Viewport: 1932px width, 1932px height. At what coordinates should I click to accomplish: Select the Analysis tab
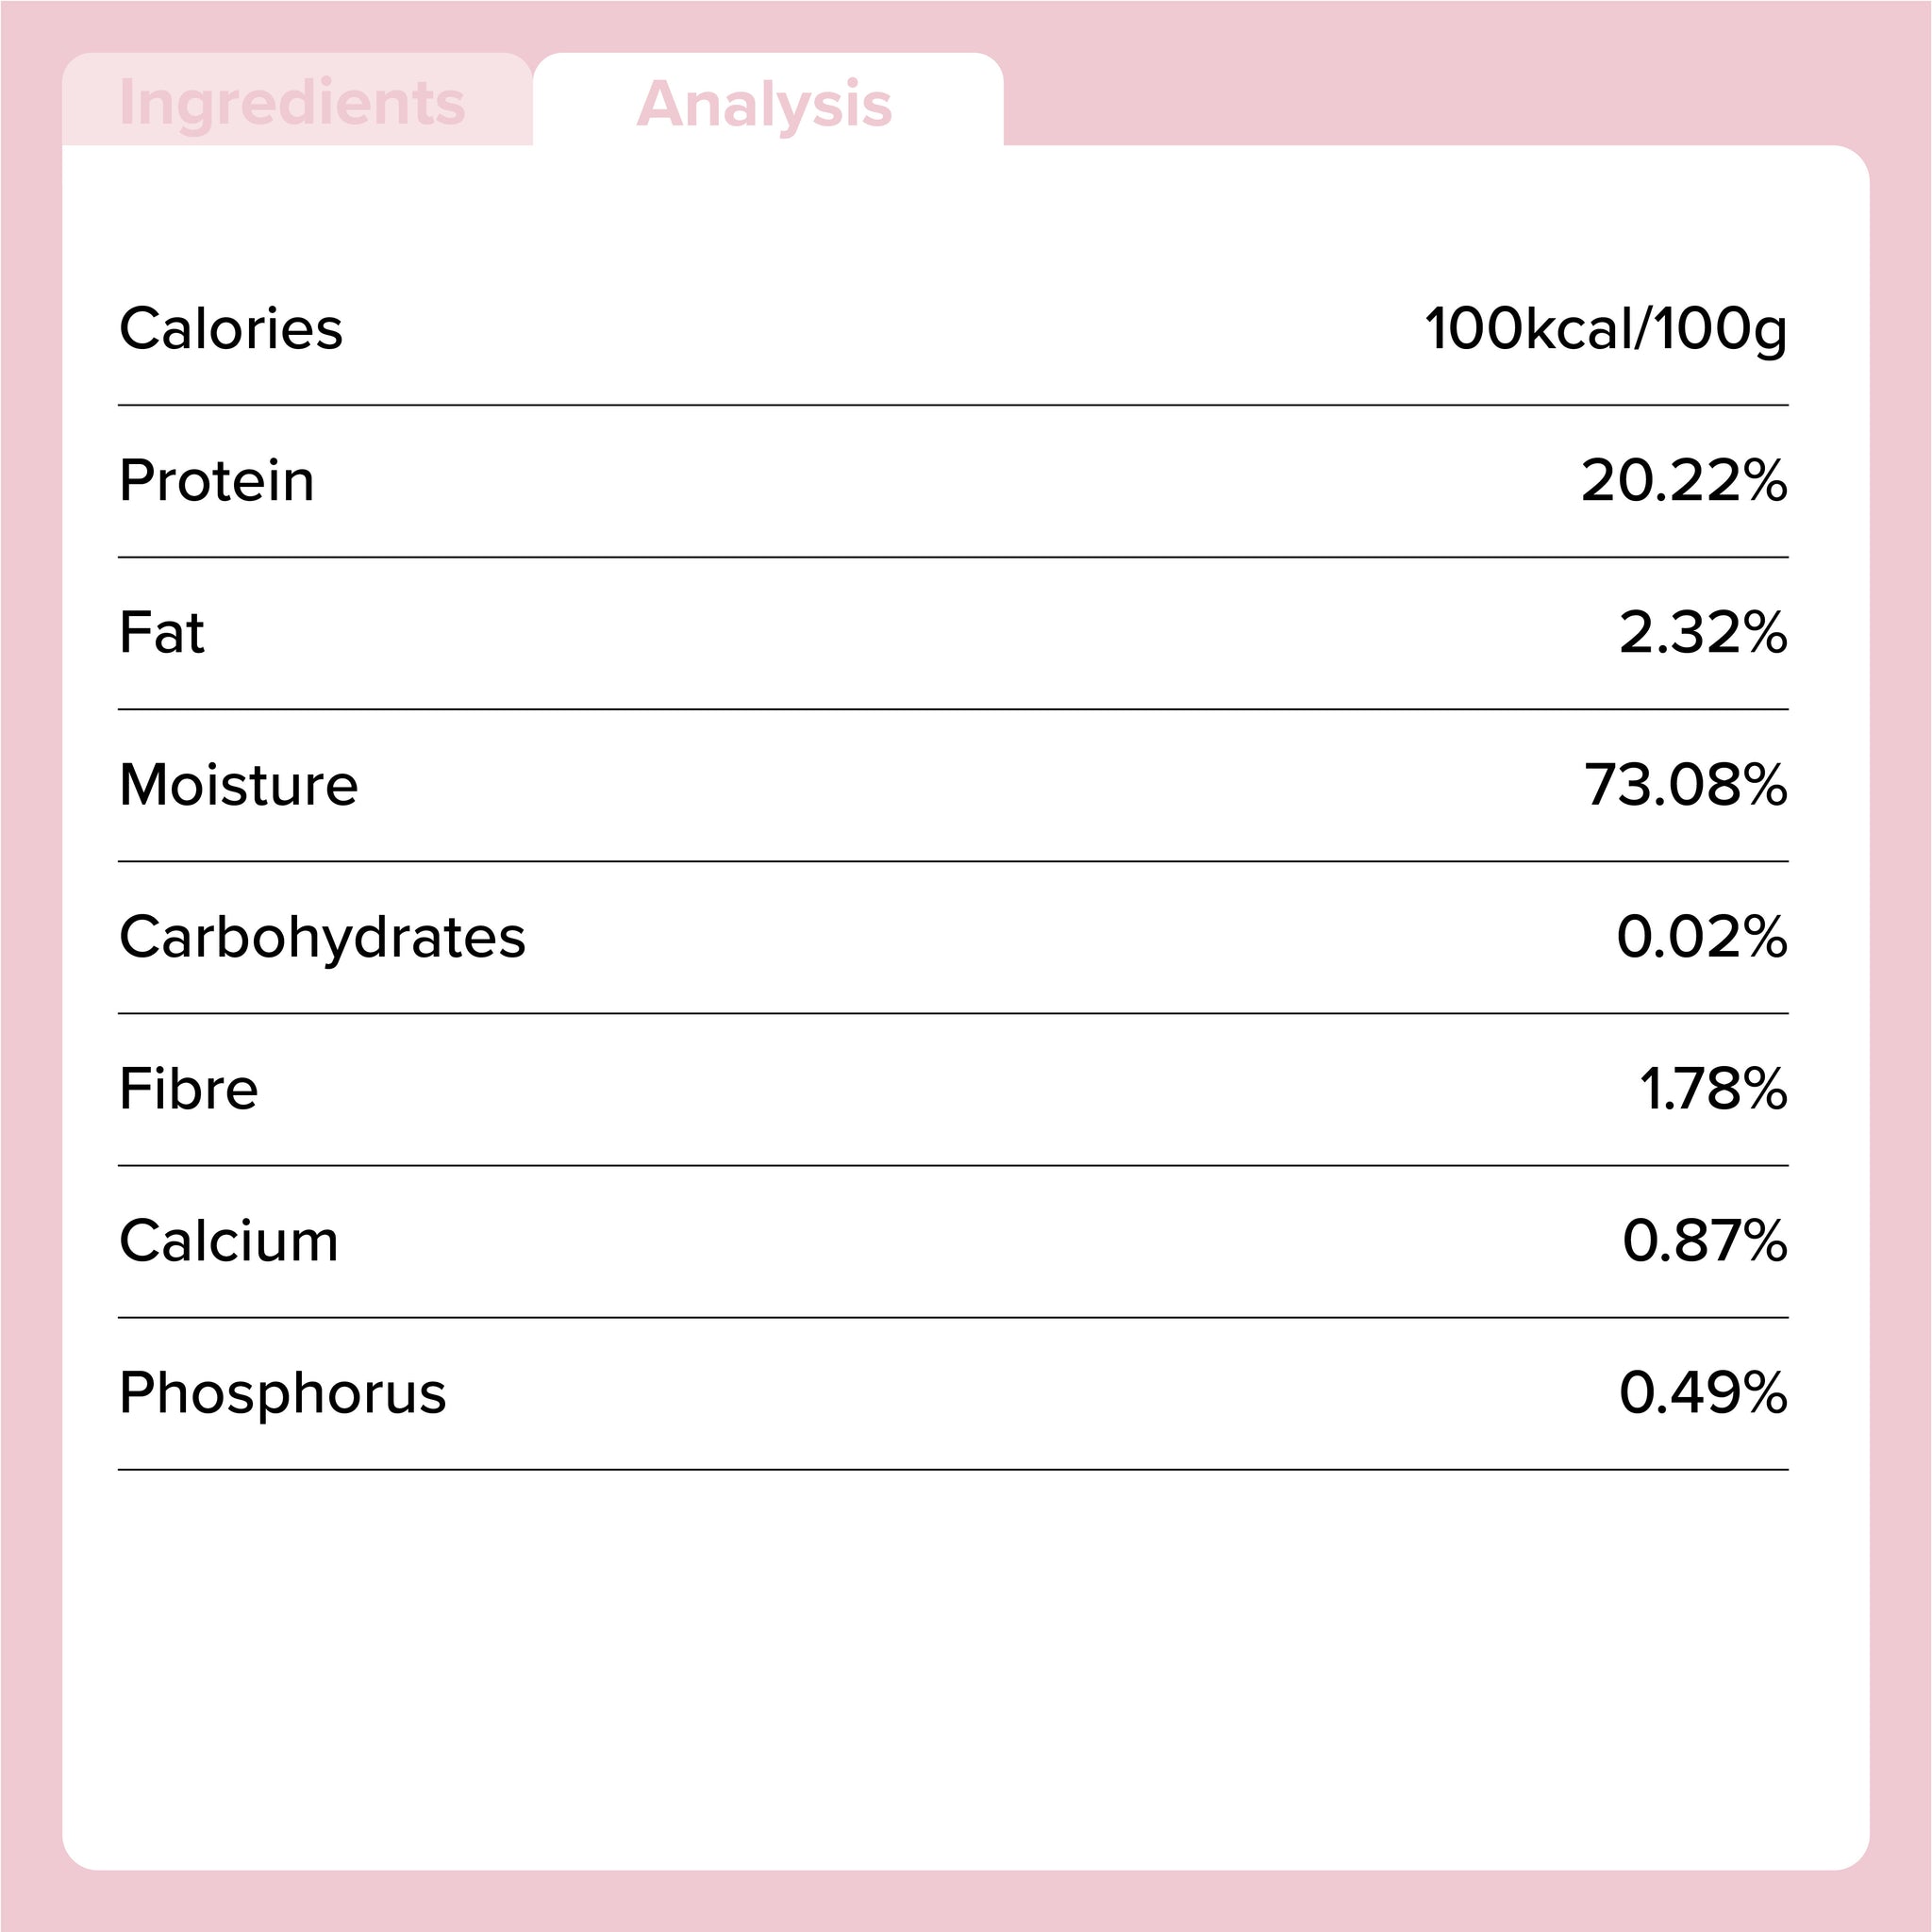point(765,104)
